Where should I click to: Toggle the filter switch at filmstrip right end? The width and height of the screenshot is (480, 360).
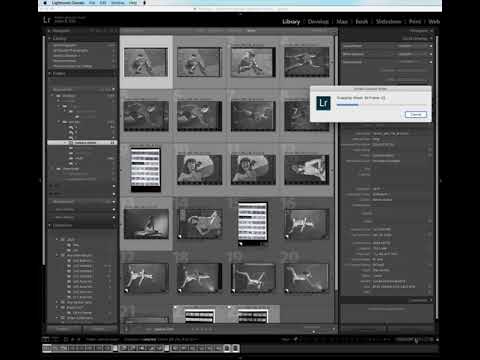pos(437,340)
